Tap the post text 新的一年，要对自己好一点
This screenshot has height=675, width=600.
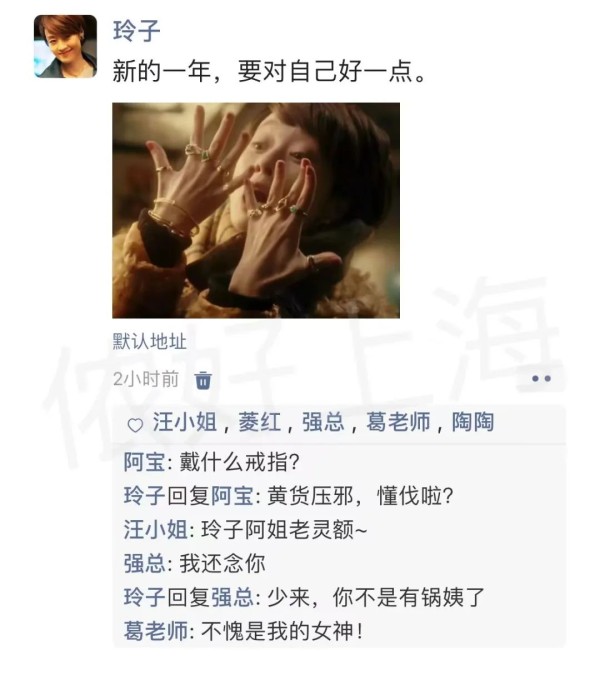(x=269, y=71)
